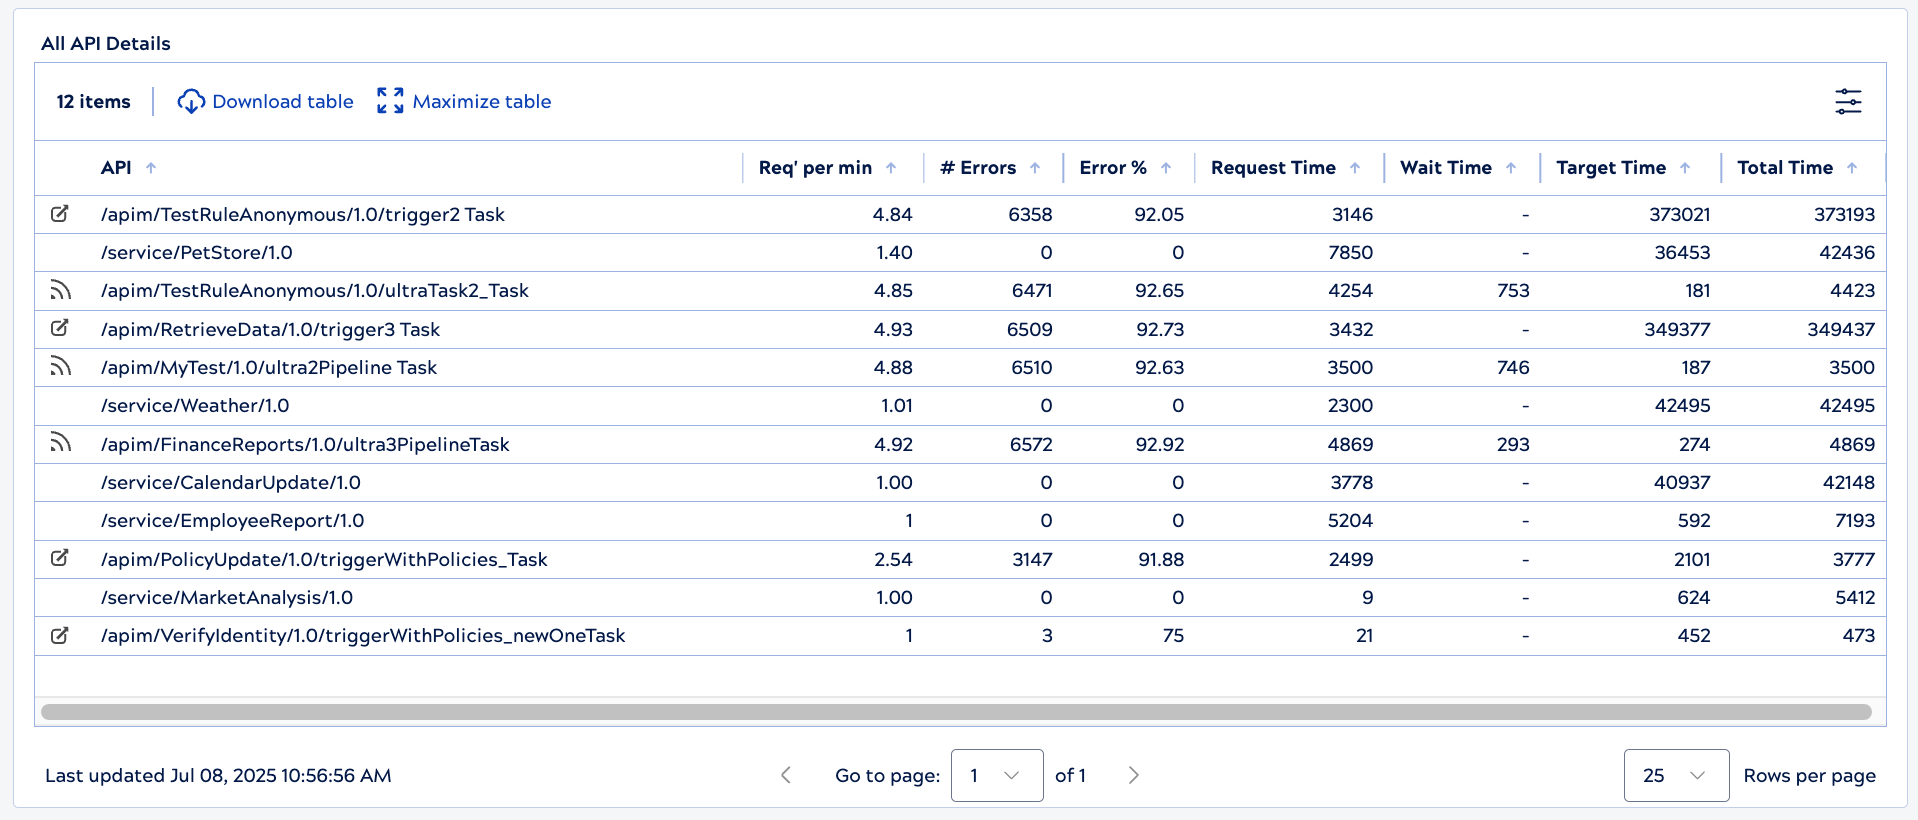Screen dimensions: 1918x820
Task: Click Req' per min sort arrow
Action: pyautogui.click(x=891, y=168)
